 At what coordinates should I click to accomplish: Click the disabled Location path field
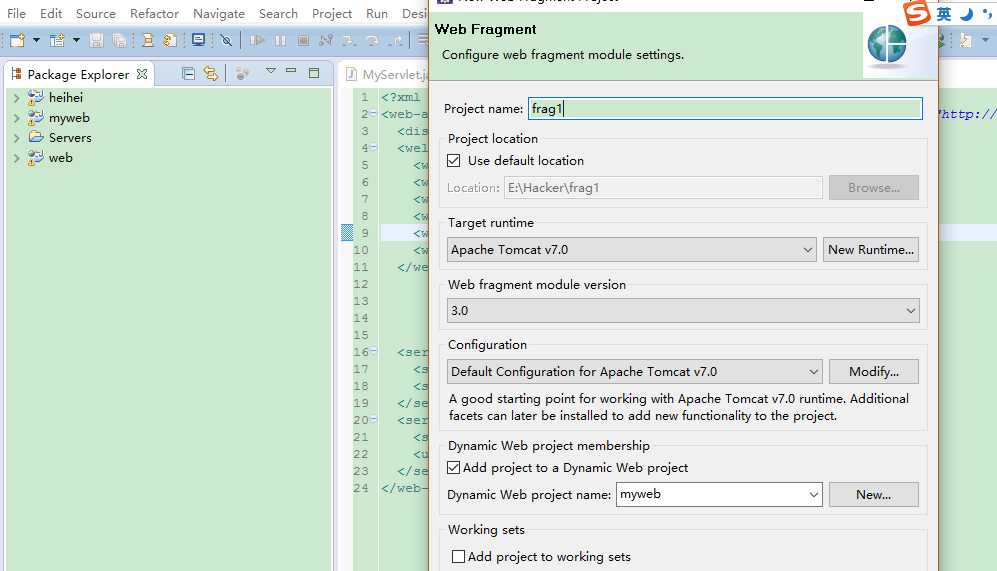click(663, 188)
